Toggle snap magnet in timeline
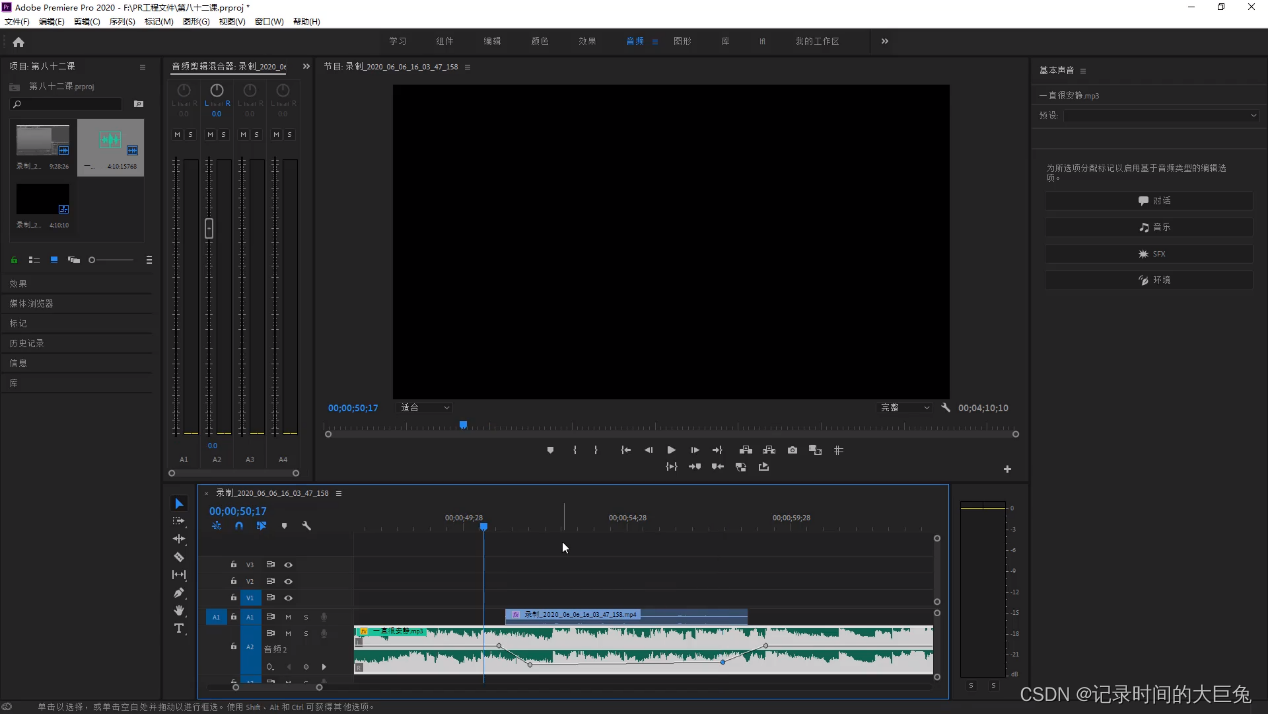 click(239, 526)
